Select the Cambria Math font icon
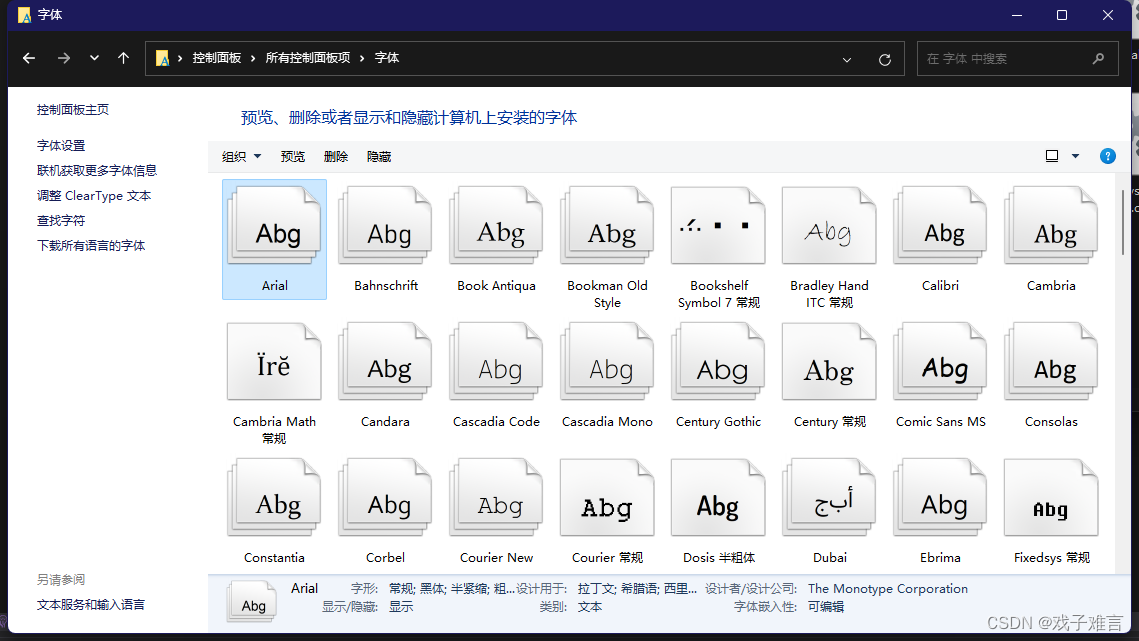1139x641 pixels. pyautogui.click(x=275, y=362)
